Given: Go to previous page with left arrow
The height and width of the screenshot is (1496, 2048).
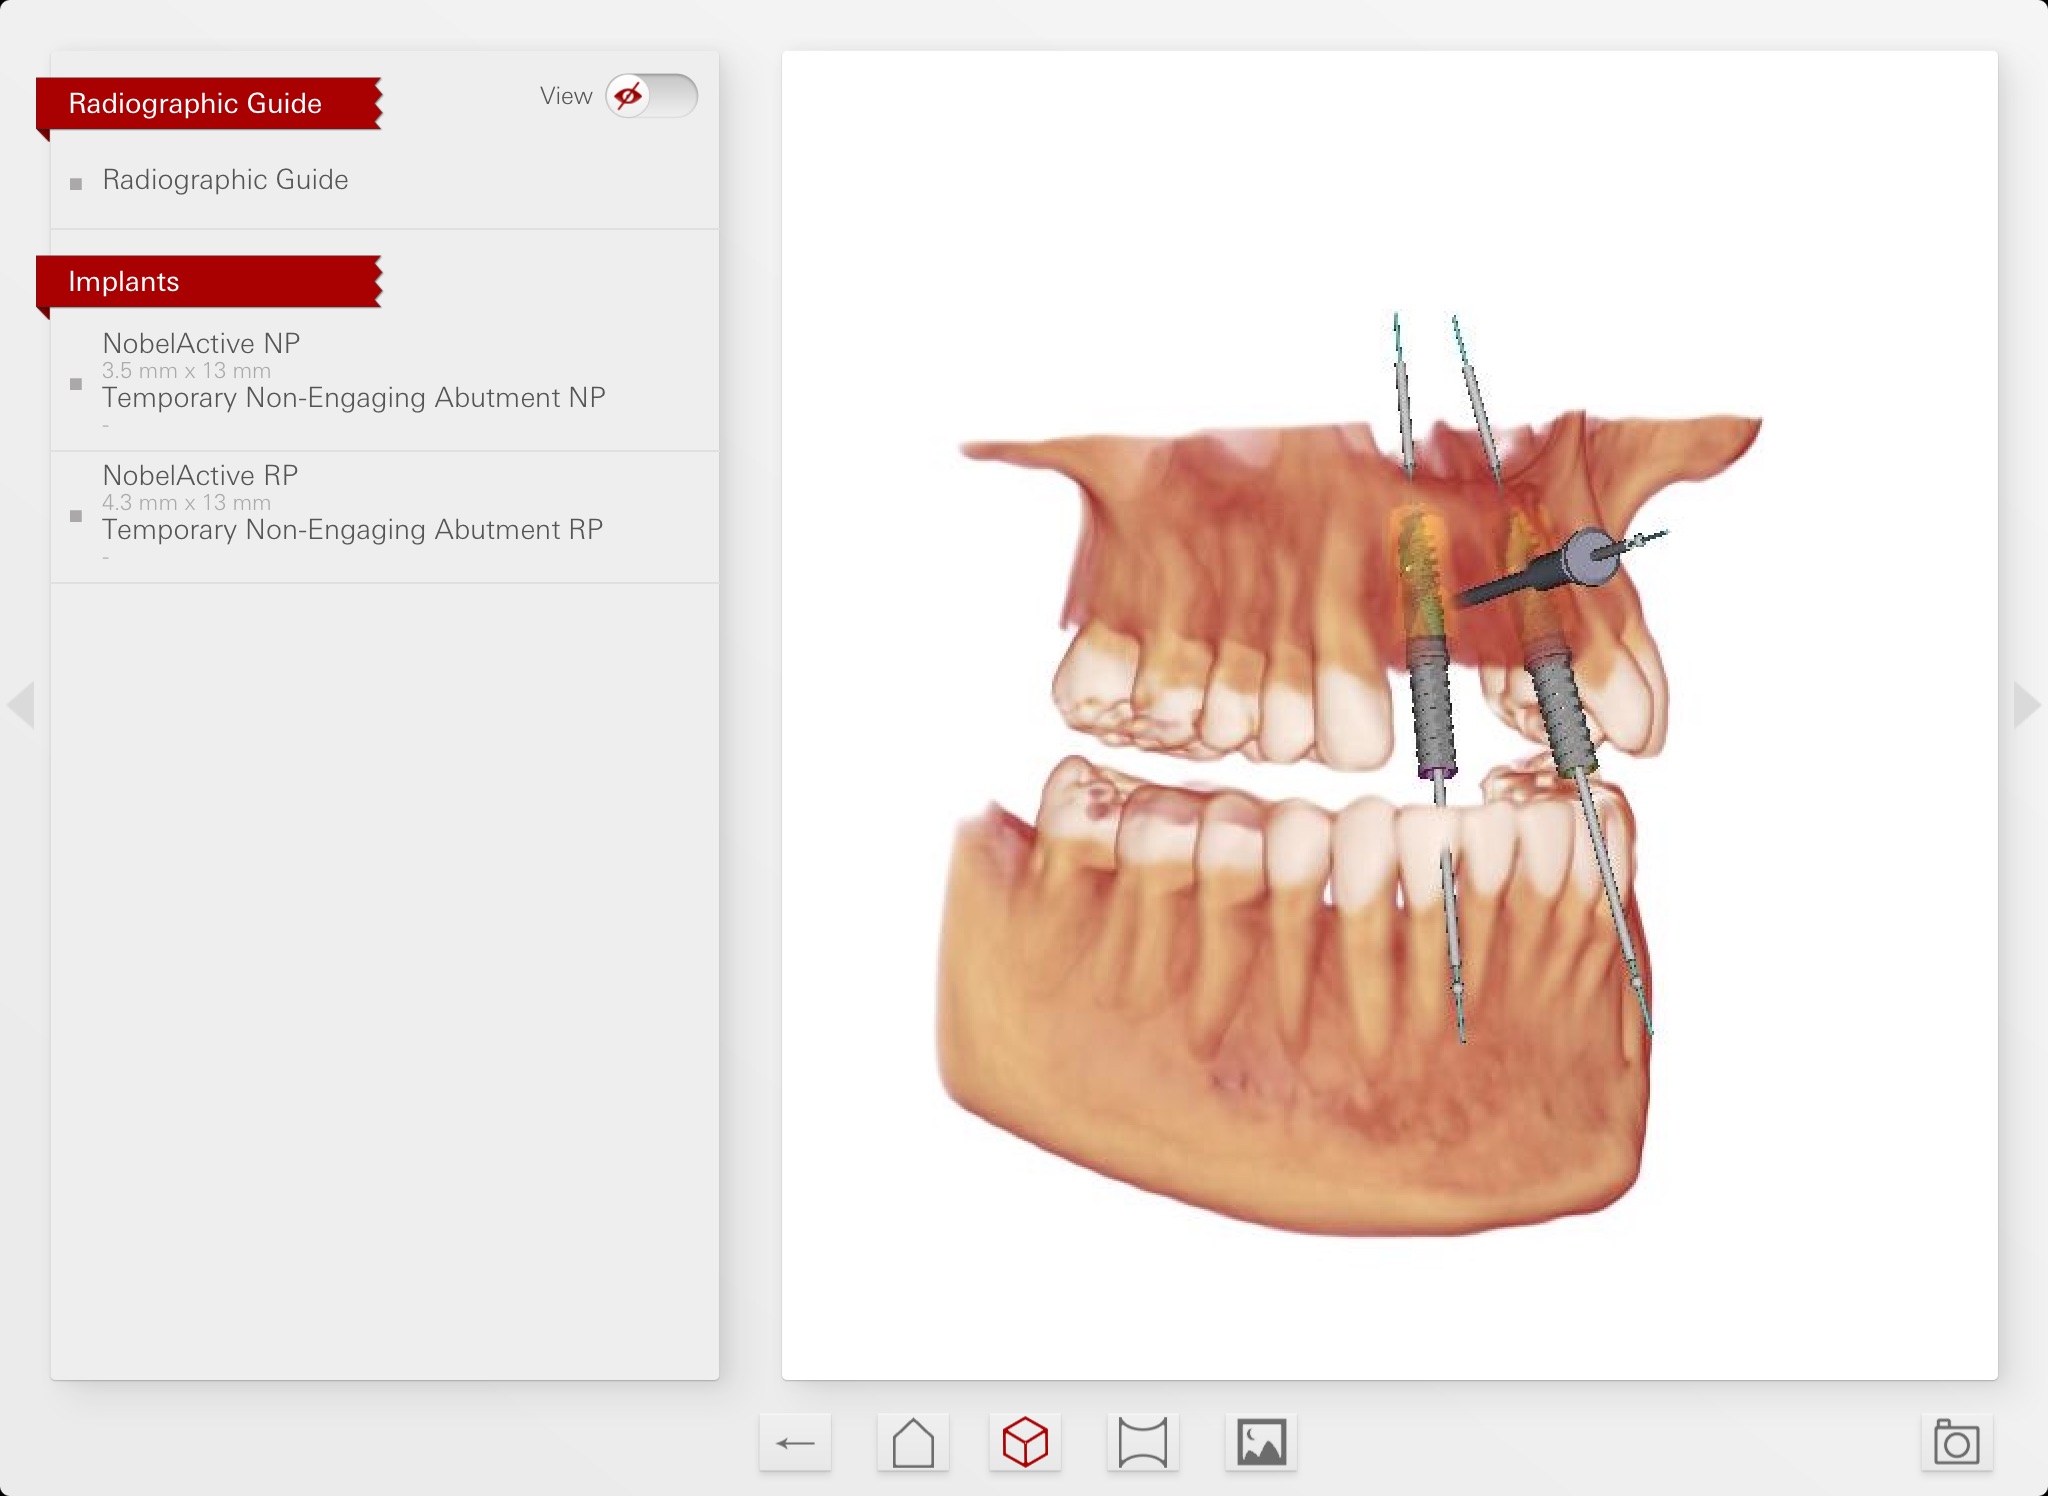Looking at the screenshot, I should coord(21,706).
